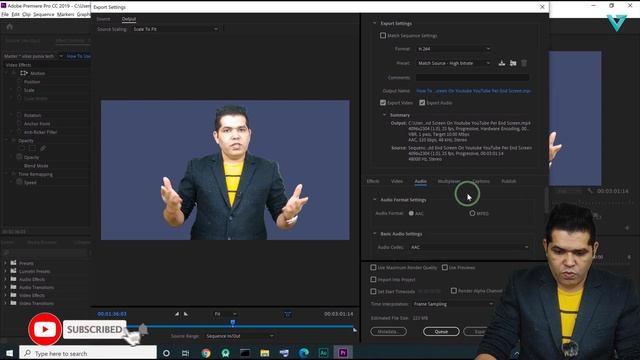Open the Preset dropdown Match Source
This screenshot has height=360, width=640.
point(453,63)
